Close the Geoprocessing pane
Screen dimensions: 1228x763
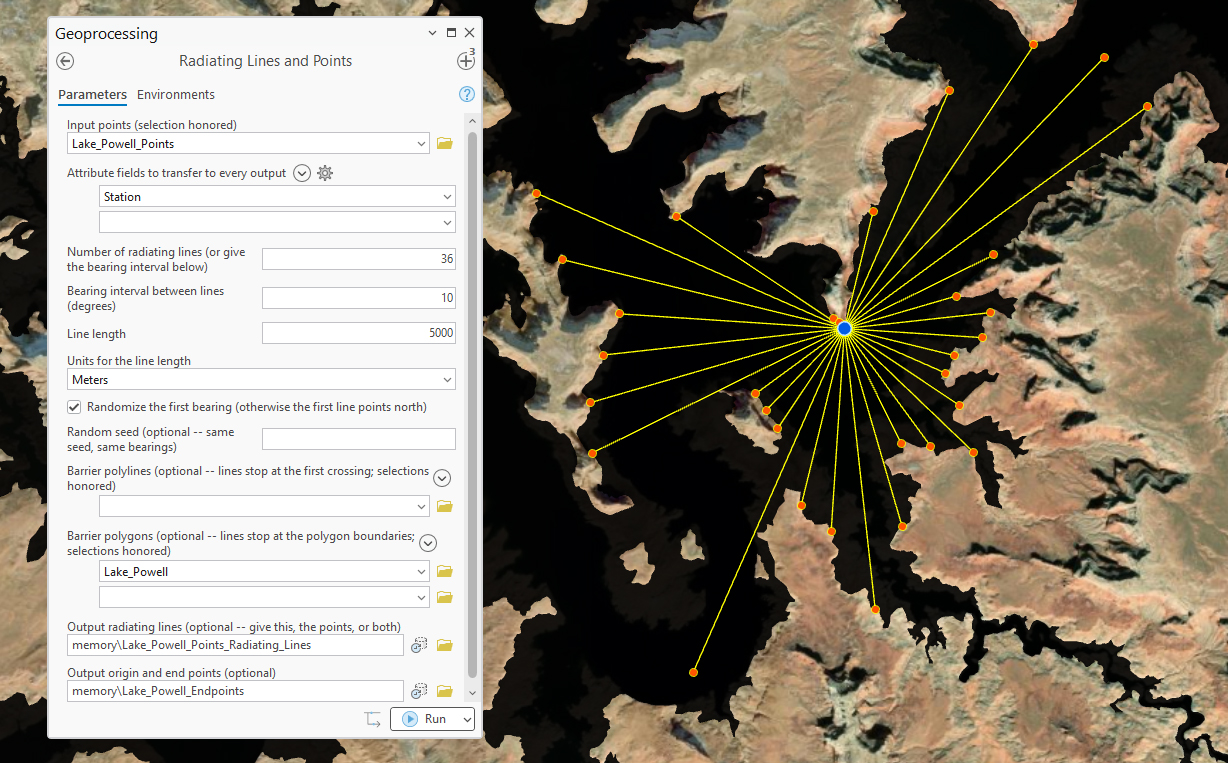pyautogui.click(x=469, y=33)
